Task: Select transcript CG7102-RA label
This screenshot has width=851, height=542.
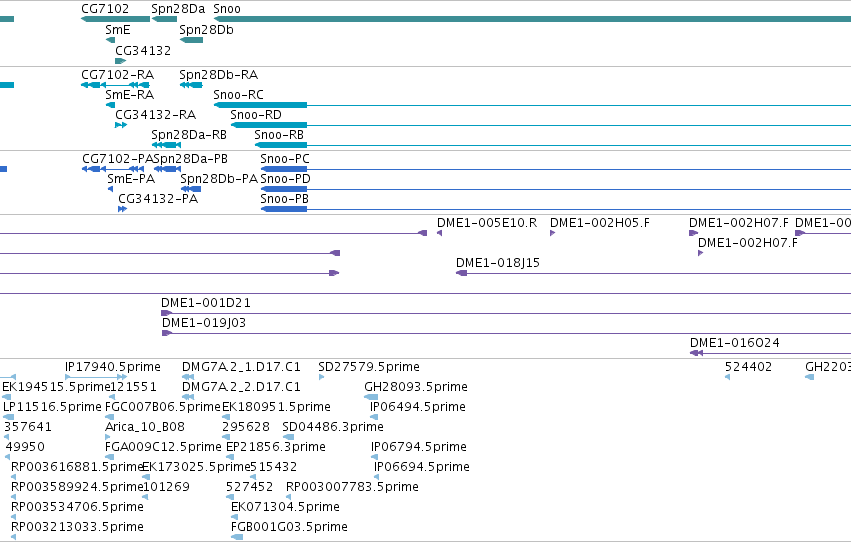Action: click(117, 75)
